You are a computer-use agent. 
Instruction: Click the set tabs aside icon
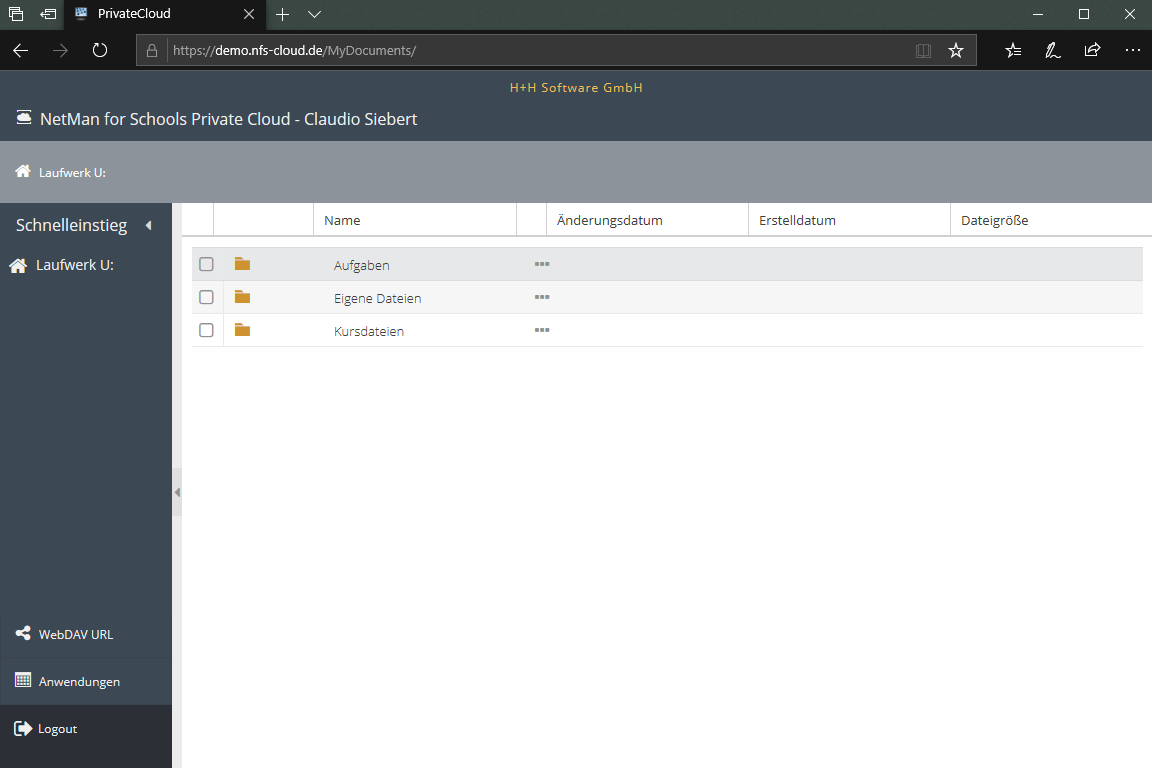click(48, 14)
